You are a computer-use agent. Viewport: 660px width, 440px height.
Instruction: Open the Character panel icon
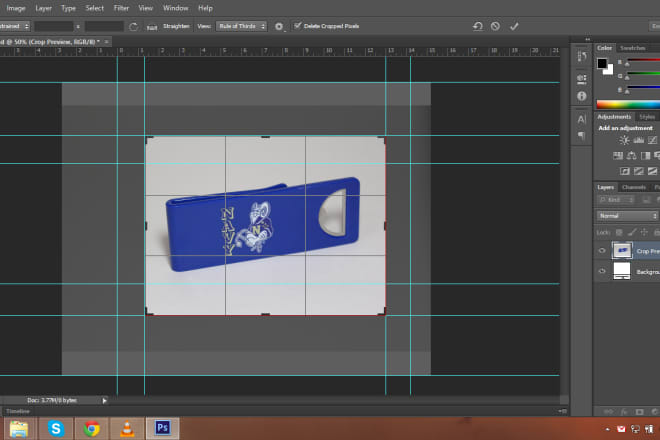point(581,120)
